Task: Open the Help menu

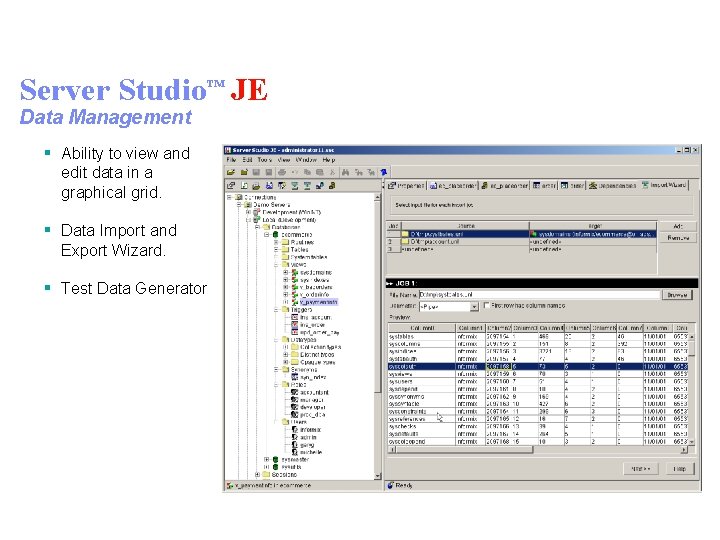Action: (x=329, y=160)
